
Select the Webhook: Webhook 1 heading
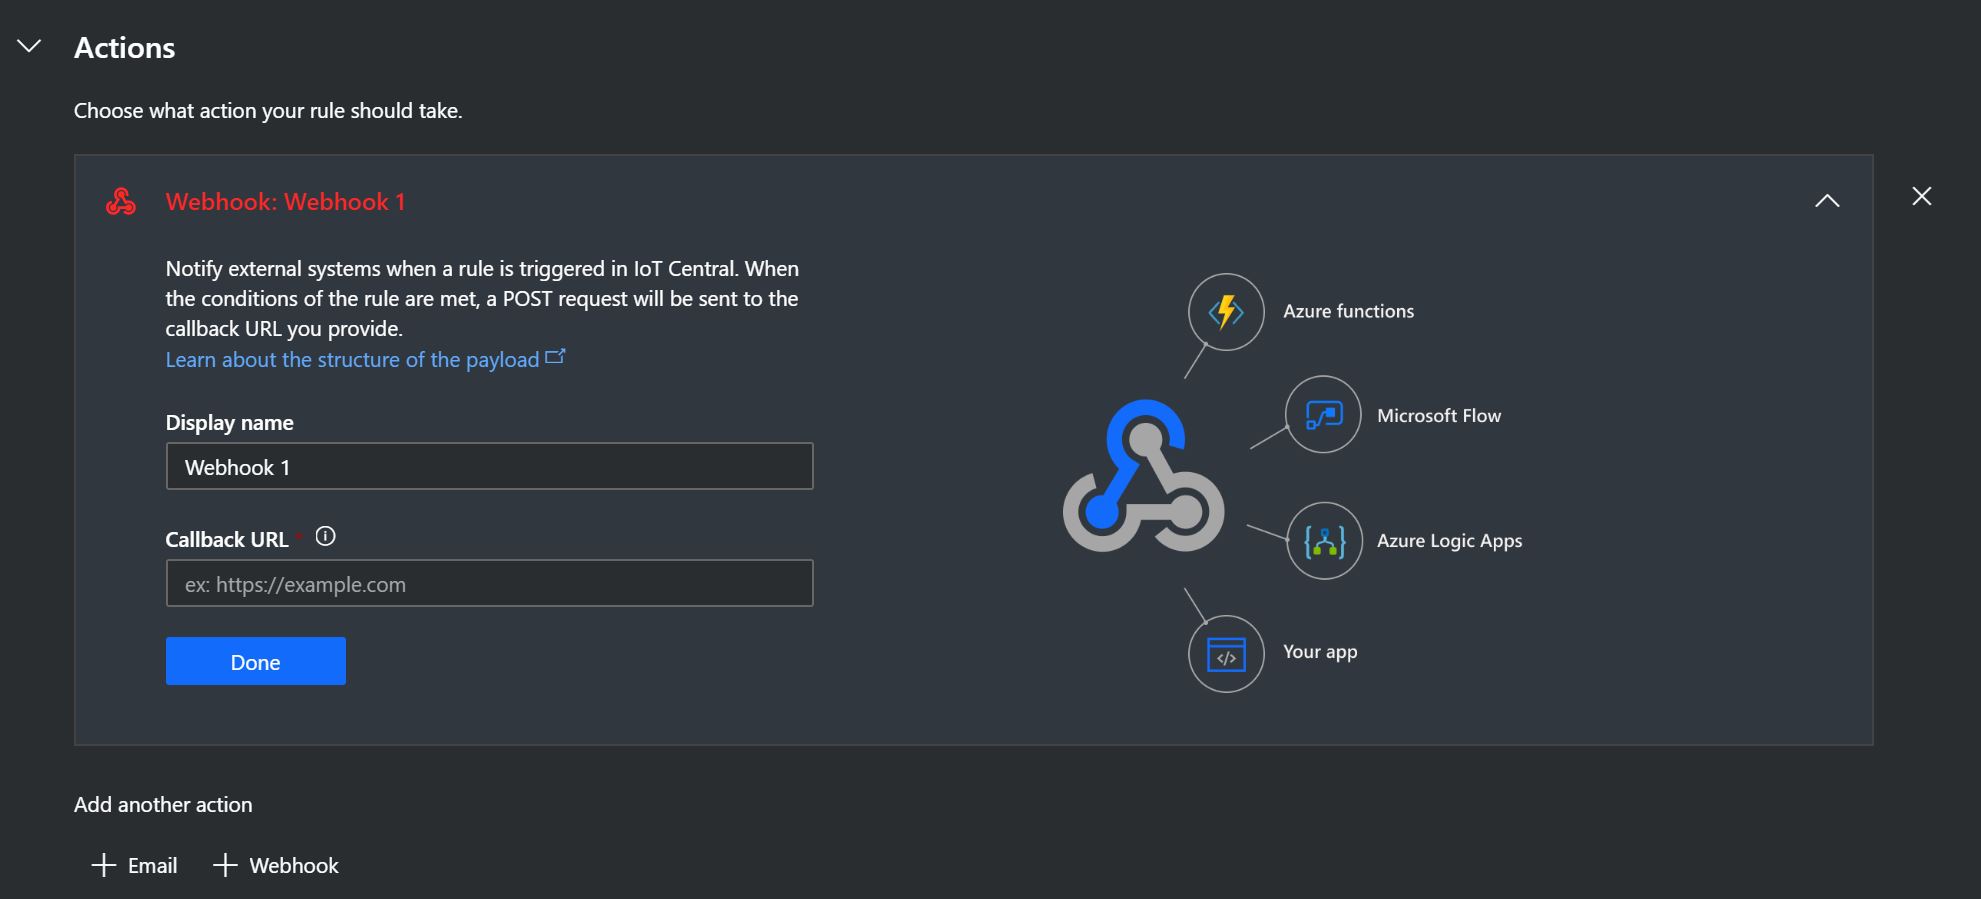285,202
